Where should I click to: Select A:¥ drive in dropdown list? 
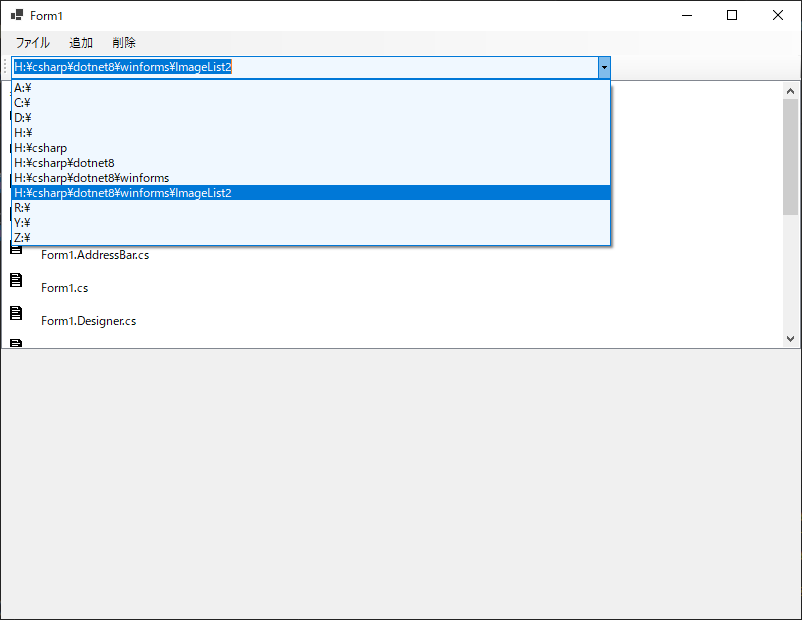point(311,88)
